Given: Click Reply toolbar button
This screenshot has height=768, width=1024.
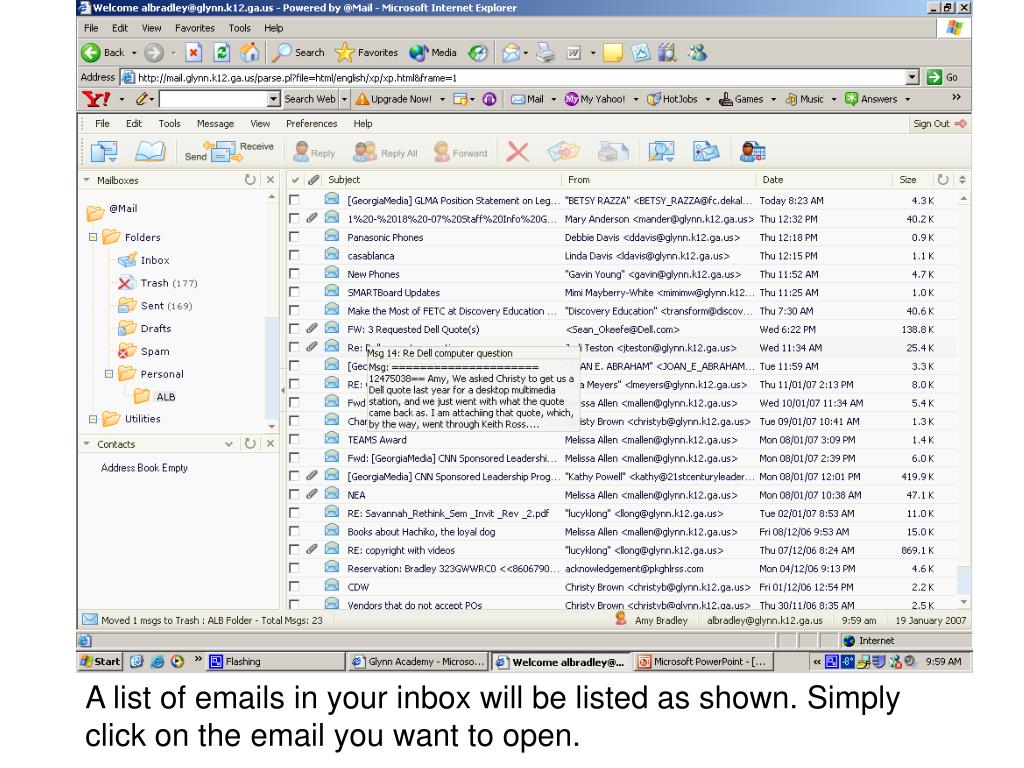Looking at the screenshot, I should [314, 152].
